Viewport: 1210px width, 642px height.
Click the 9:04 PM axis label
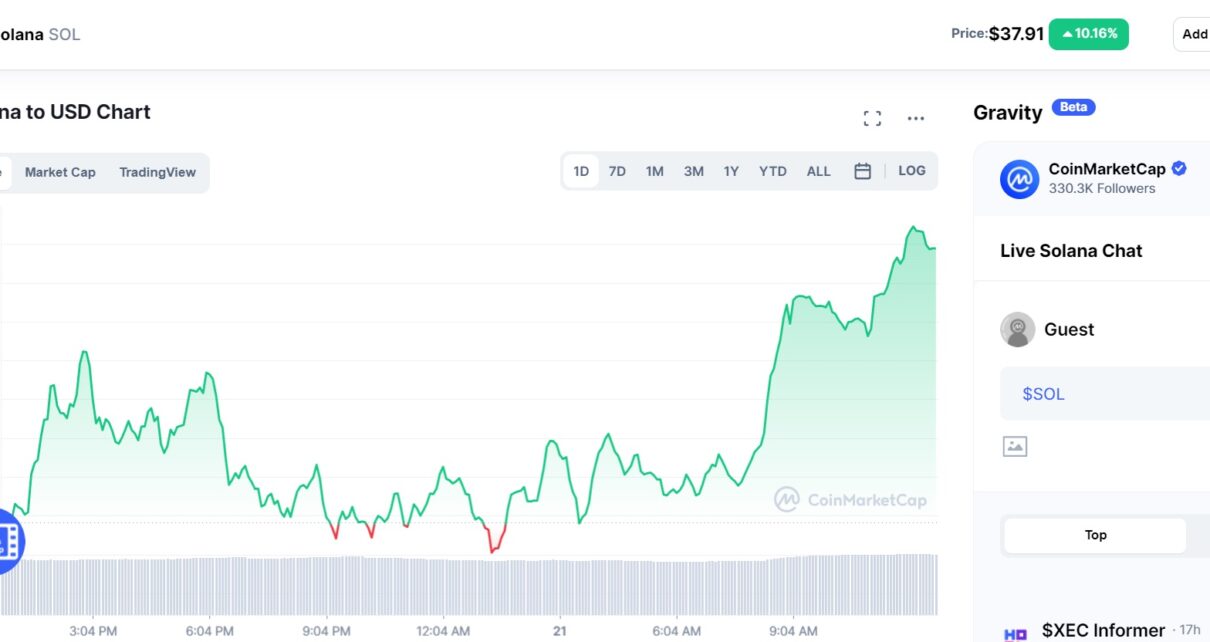(326, 631)
